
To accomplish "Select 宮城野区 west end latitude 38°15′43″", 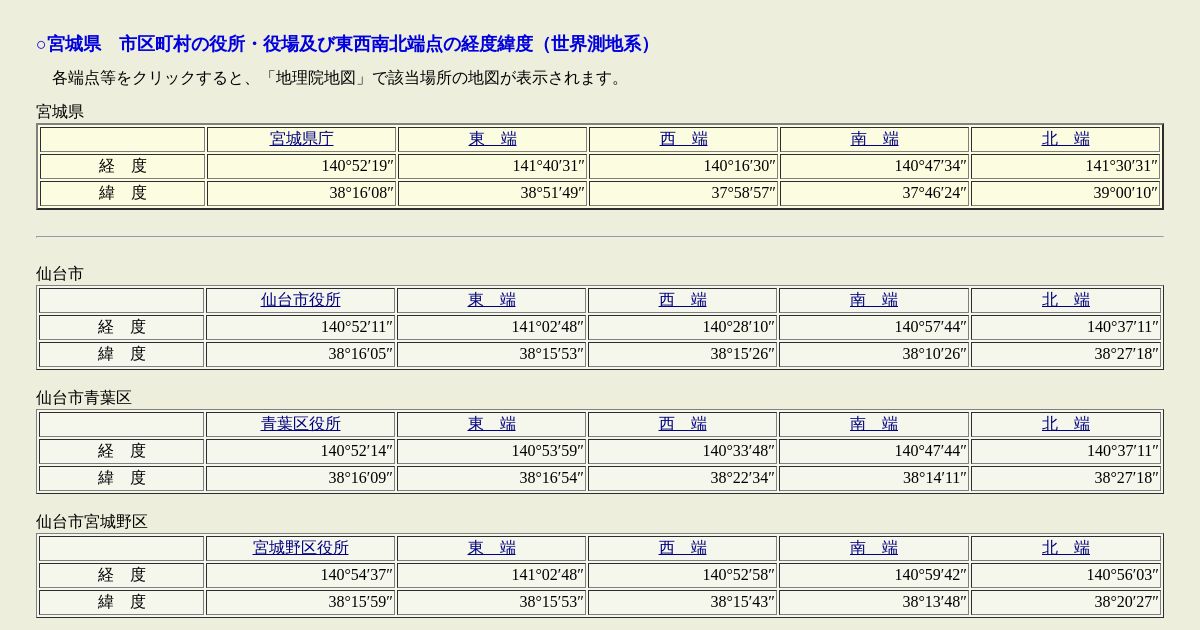I will tap(742, 602).
